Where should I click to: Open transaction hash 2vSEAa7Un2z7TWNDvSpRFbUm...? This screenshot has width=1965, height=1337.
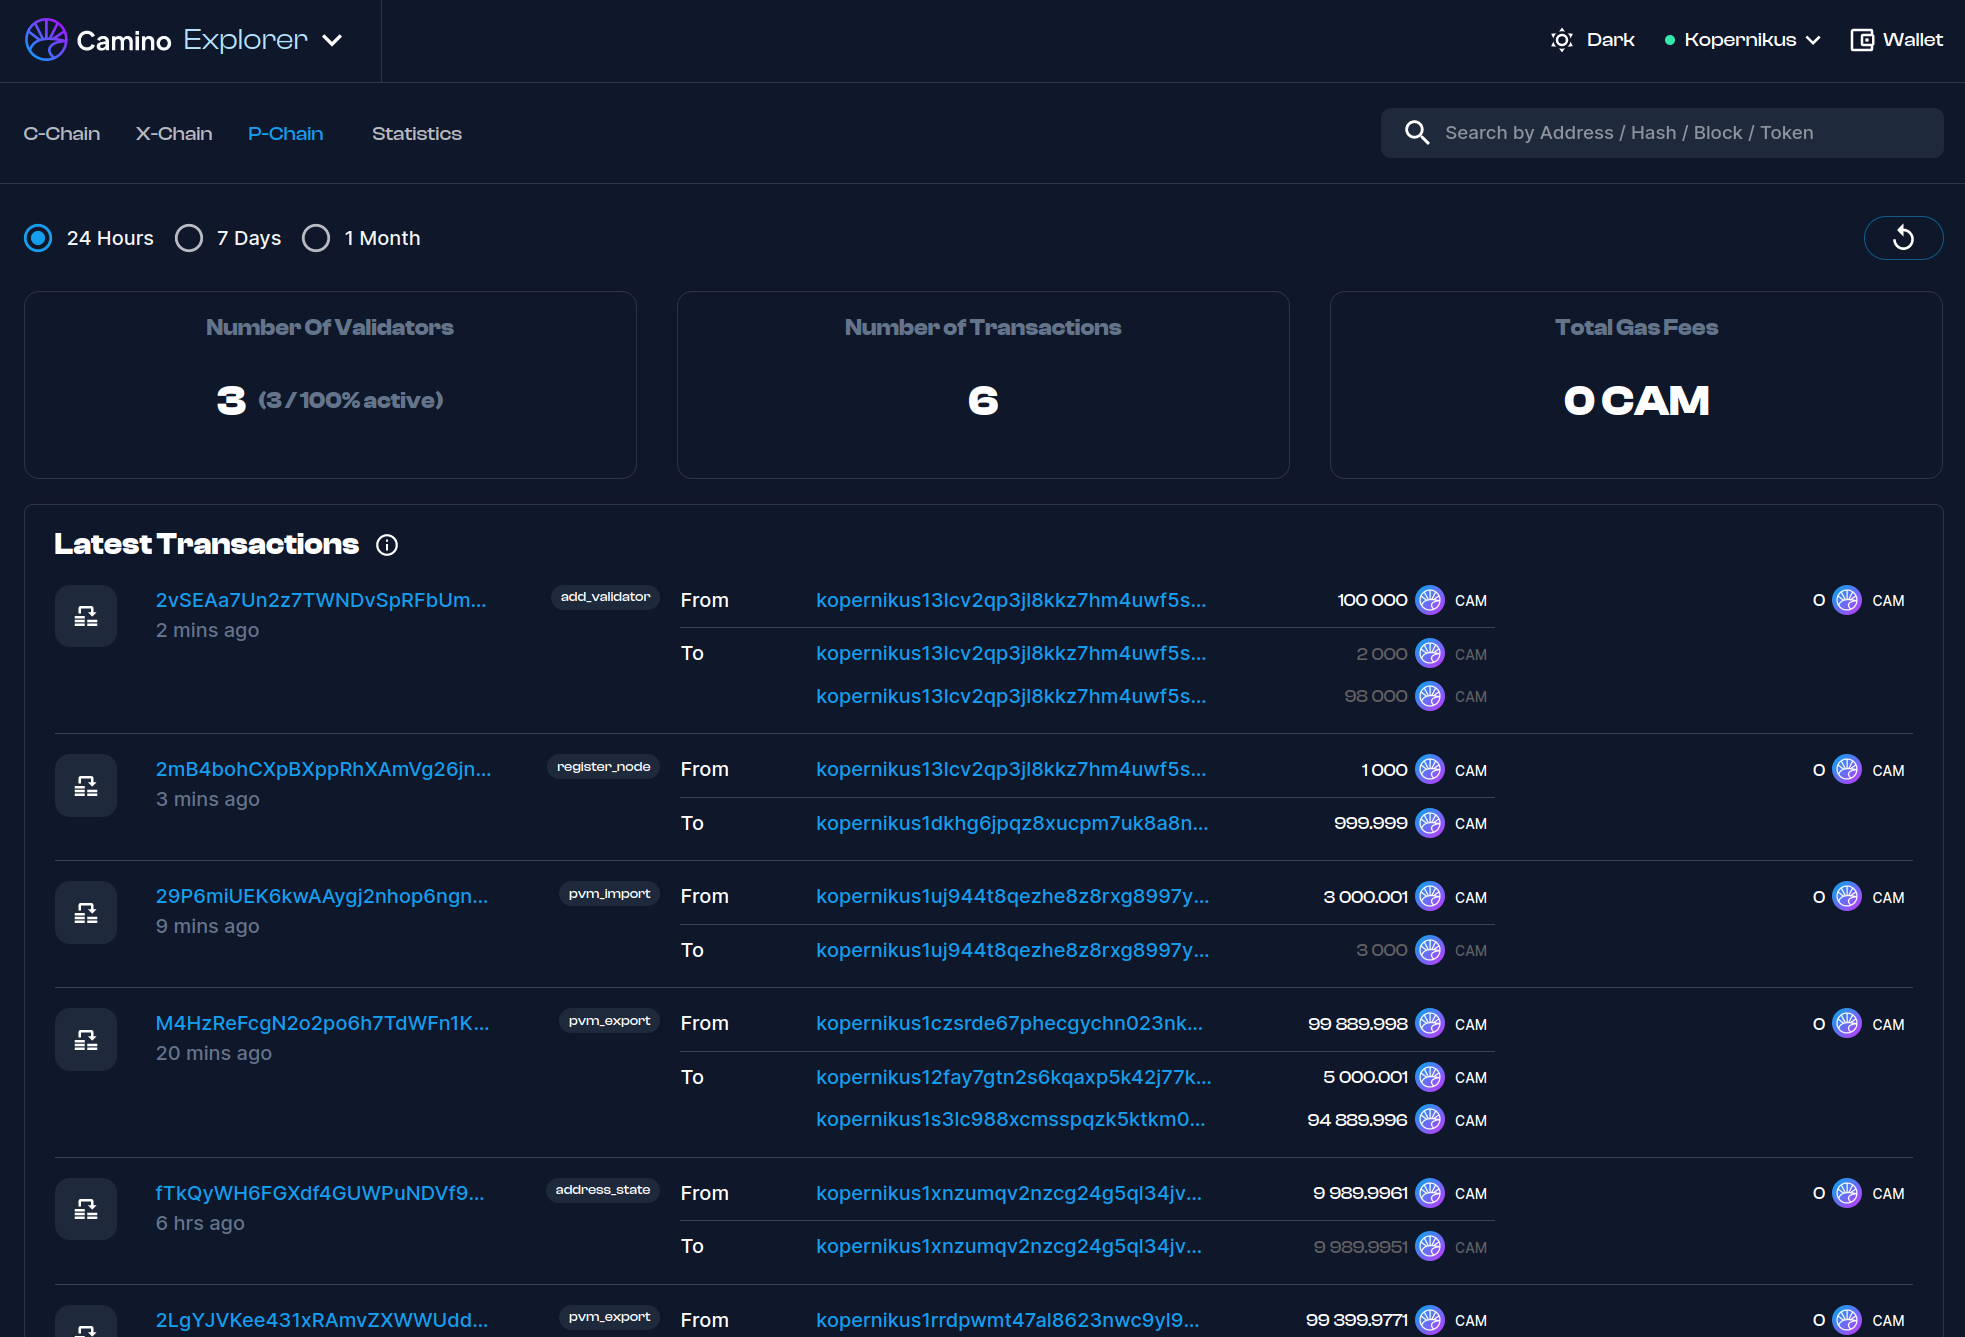(321, 600)
